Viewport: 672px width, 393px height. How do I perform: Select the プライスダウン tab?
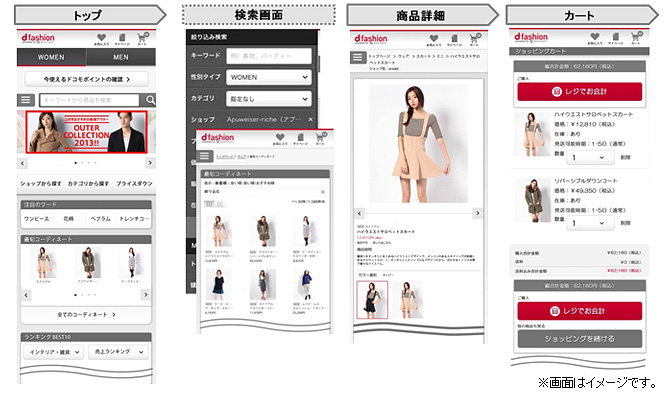click(134, 183)
